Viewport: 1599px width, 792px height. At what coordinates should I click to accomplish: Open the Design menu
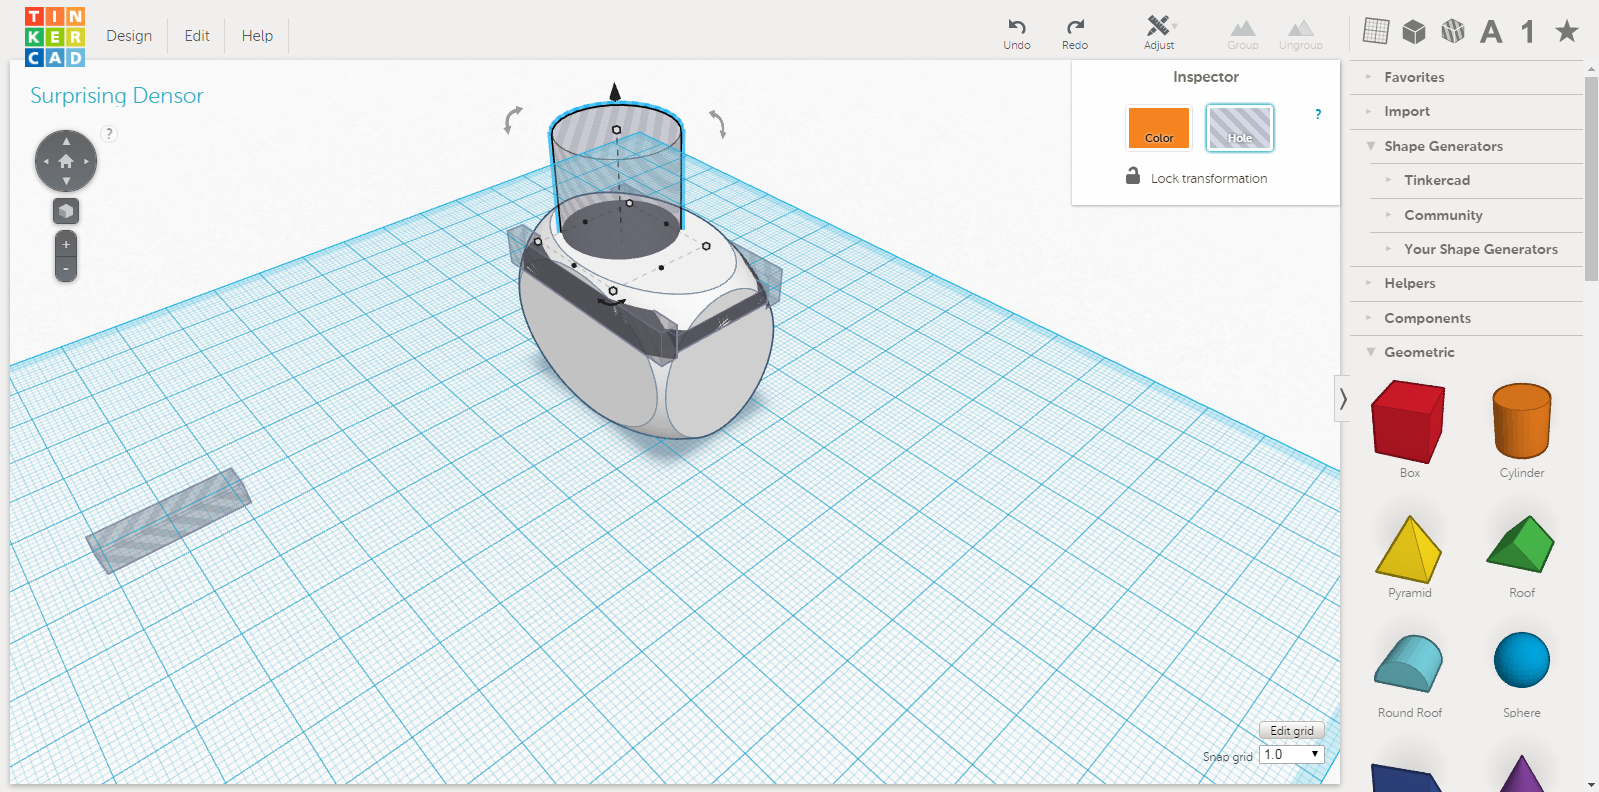(x=129, y=35)
